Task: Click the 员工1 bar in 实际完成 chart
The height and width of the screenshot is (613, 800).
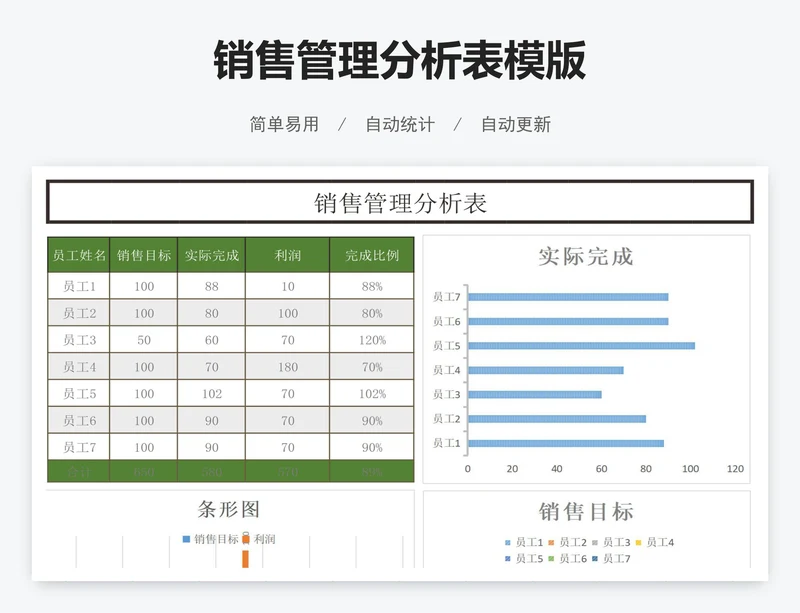Action: pos(566,444)
